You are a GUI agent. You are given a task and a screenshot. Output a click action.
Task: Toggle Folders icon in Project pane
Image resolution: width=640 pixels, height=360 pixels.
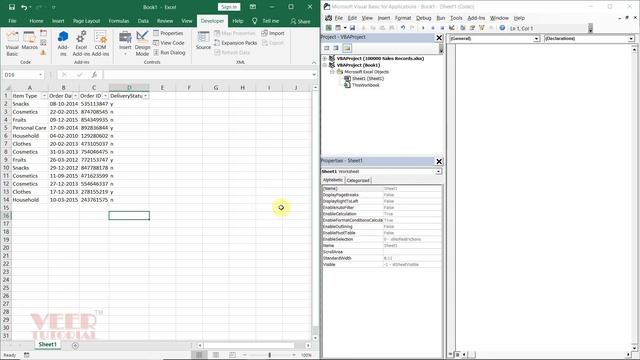[347, 48]
